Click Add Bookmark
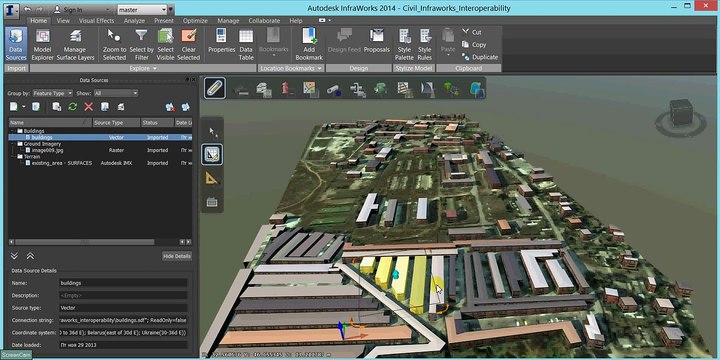The height and width of the screenshot is (360, 720). pyautogui.click(x=309, y=45)
